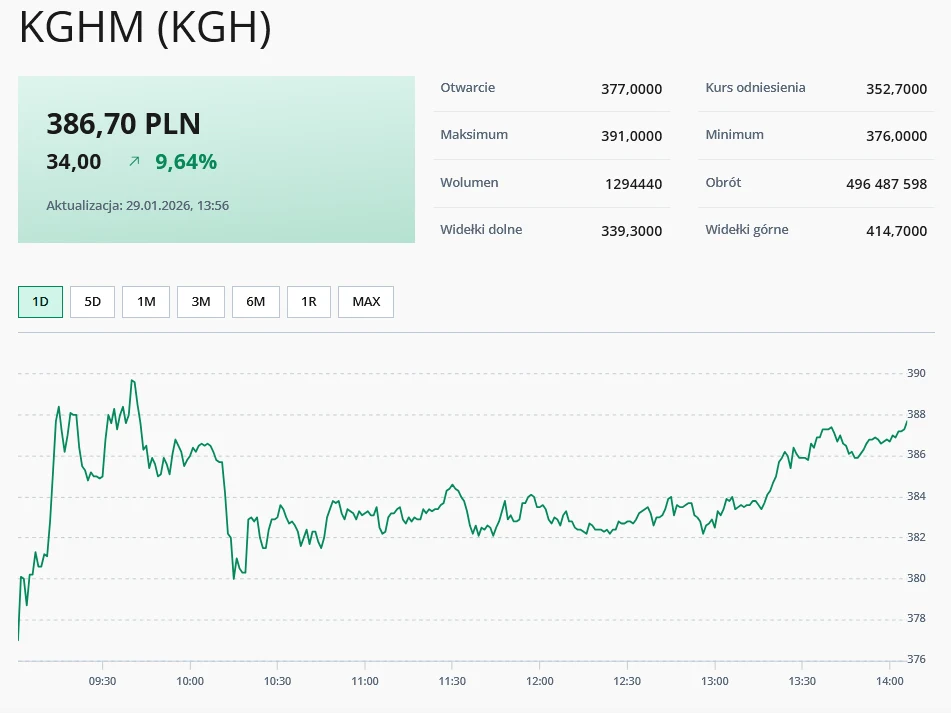Screen dimensions: 951x713
Task: Click the Minimum label
Action: (x=734, y=135)
